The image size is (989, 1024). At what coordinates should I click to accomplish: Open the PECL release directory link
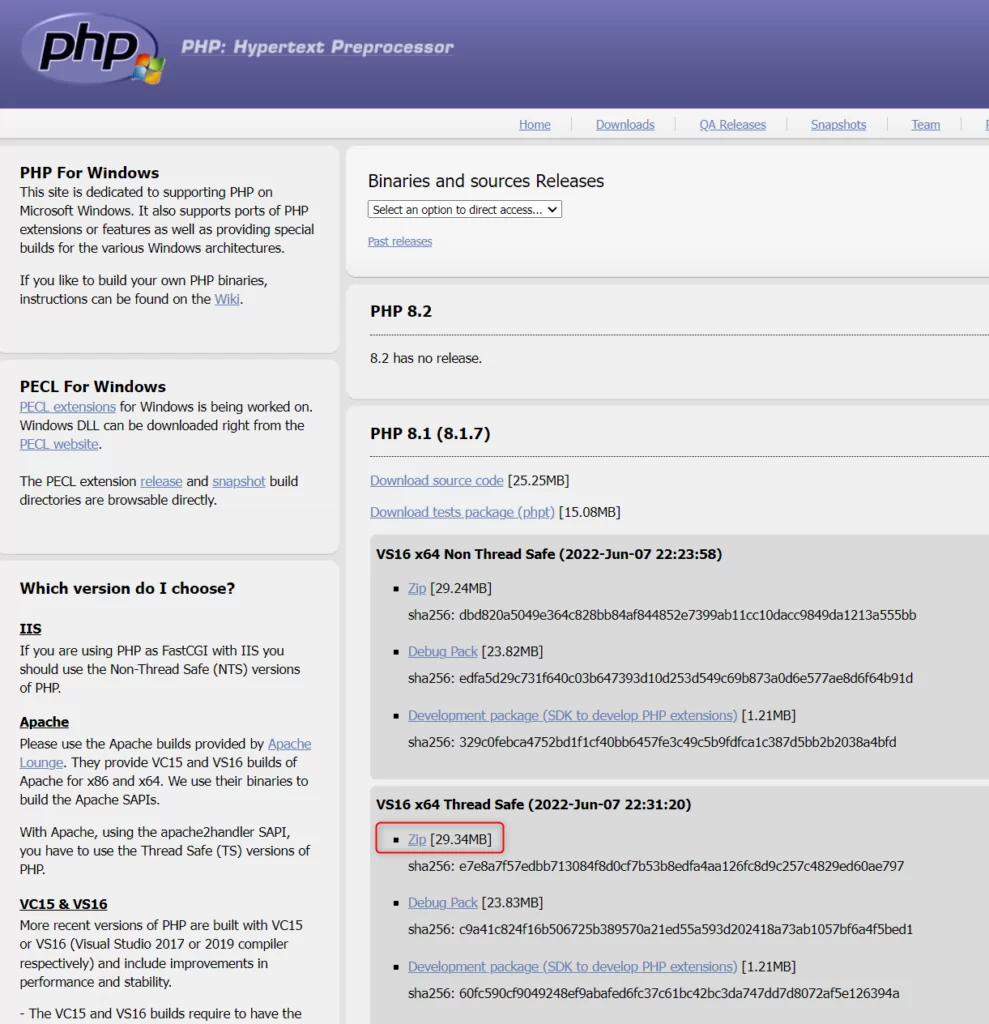[x=161, y=481]
